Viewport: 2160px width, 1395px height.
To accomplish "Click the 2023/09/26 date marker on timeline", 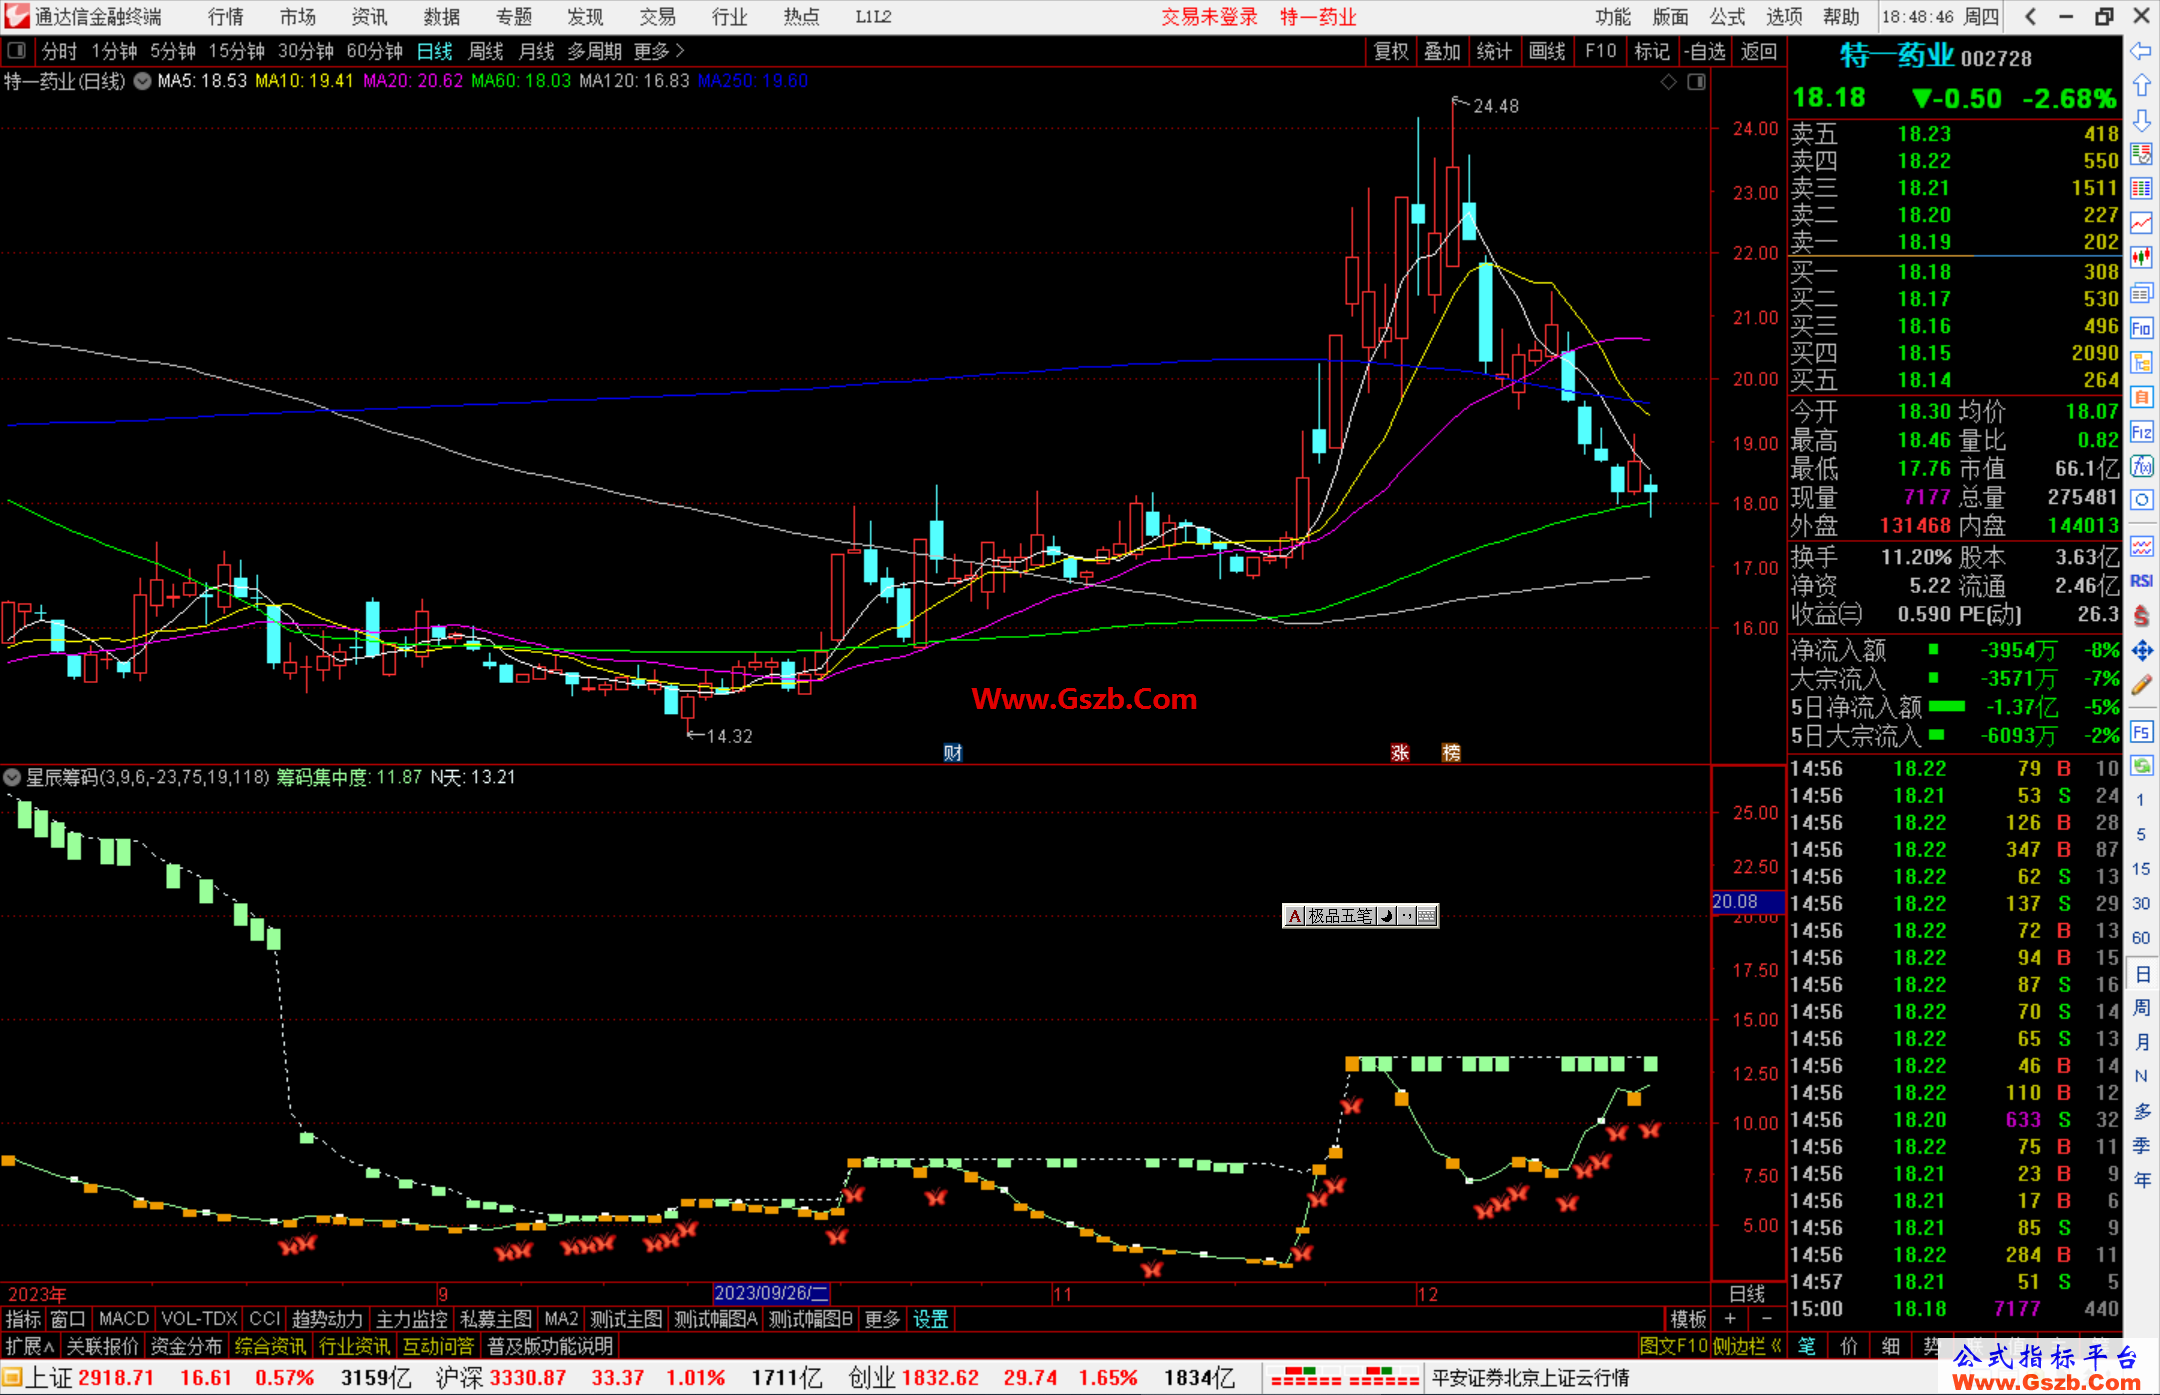I will click(771, 1294).
